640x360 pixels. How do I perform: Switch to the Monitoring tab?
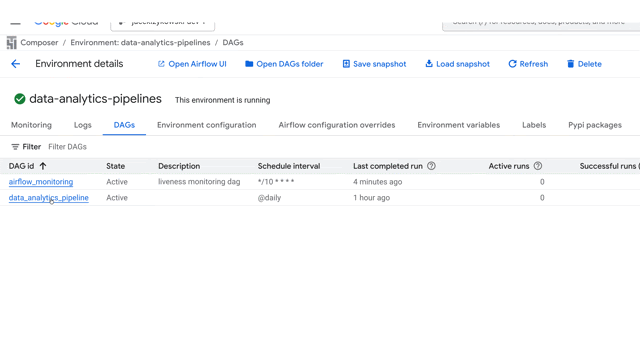[x=31, y=125]
